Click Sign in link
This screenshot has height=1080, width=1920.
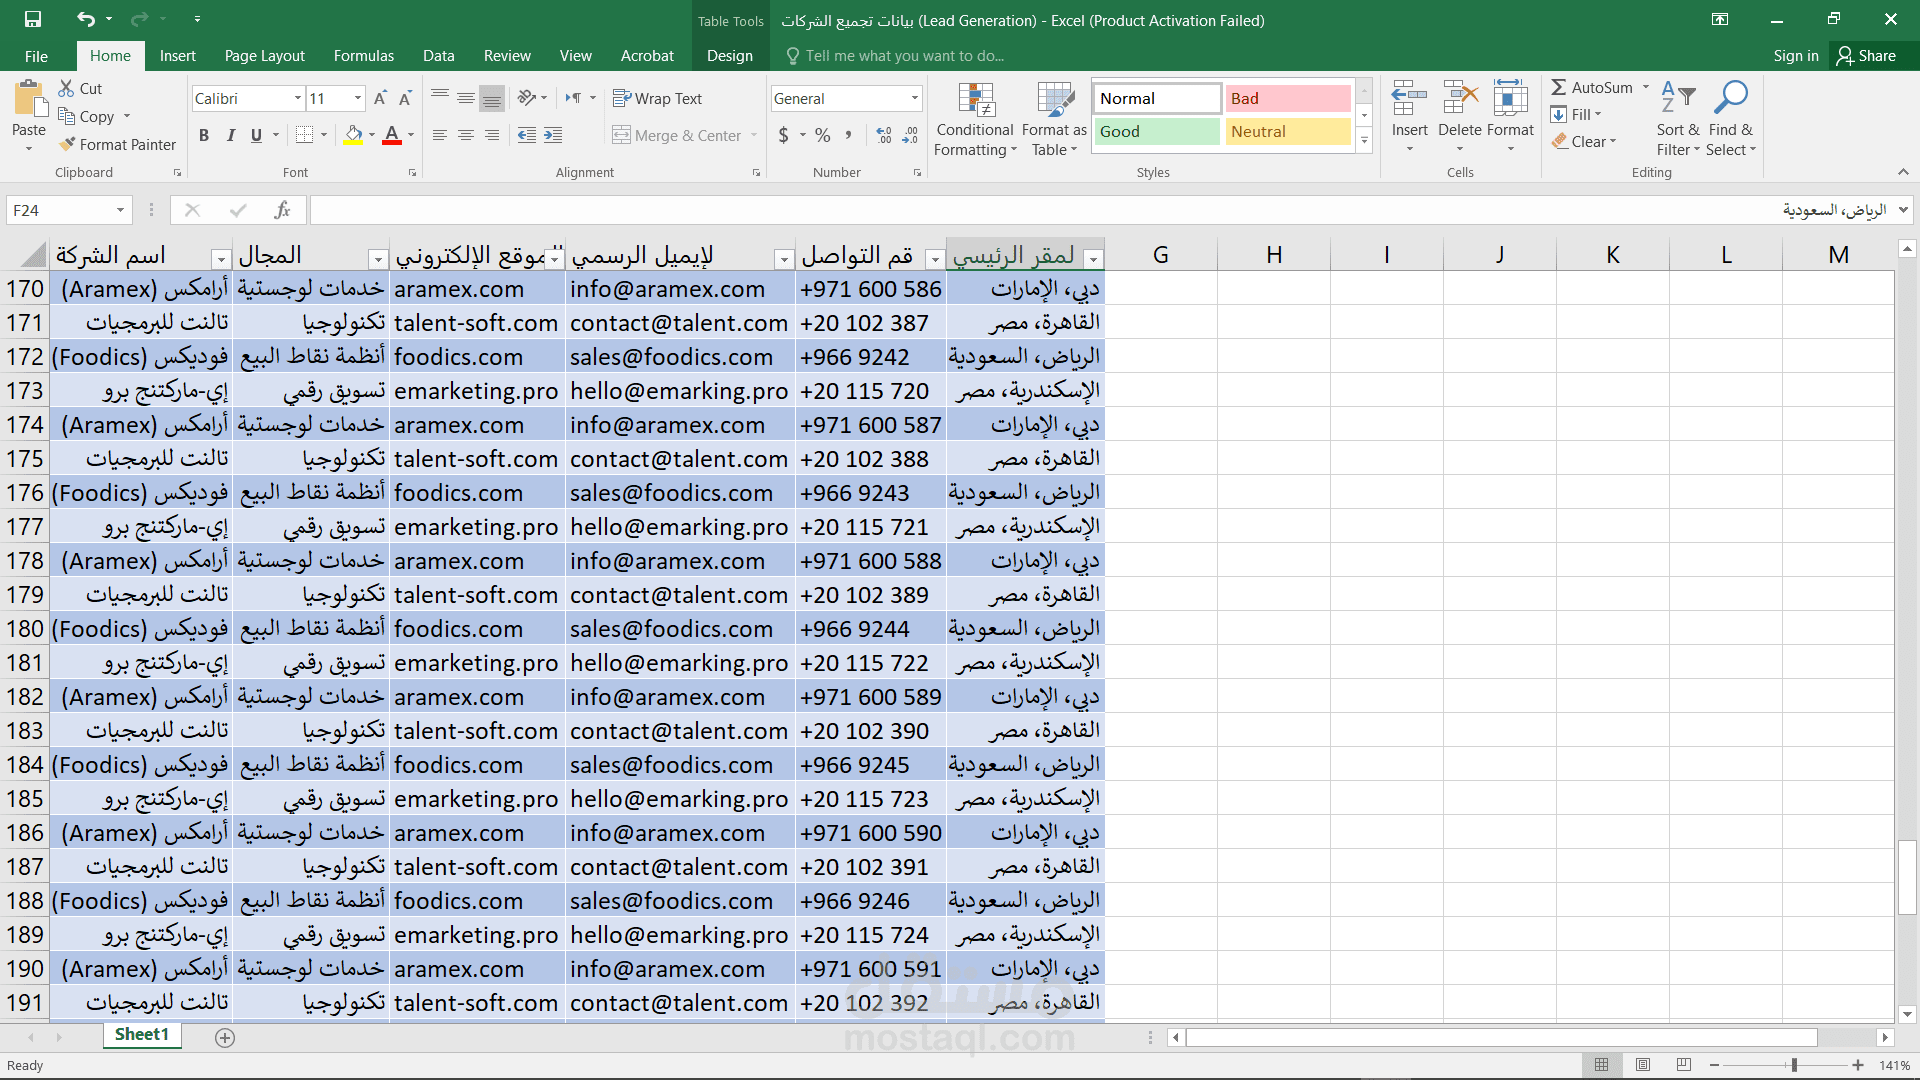1796,56
